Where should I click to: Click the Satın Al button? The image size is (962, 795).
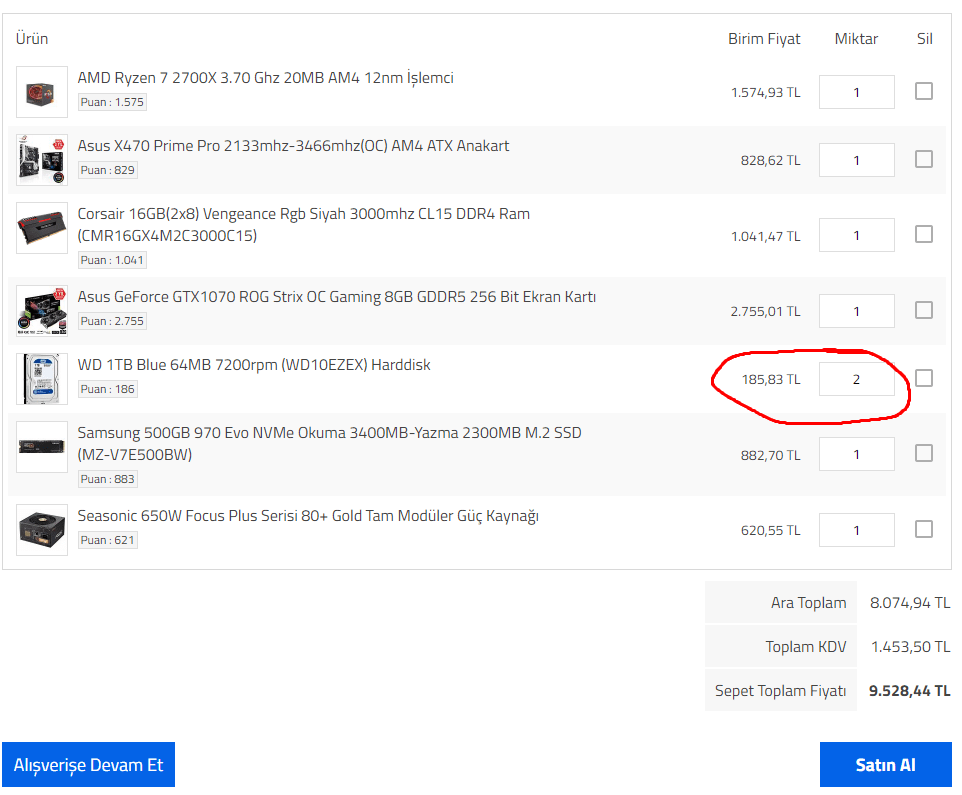[885, 765]
